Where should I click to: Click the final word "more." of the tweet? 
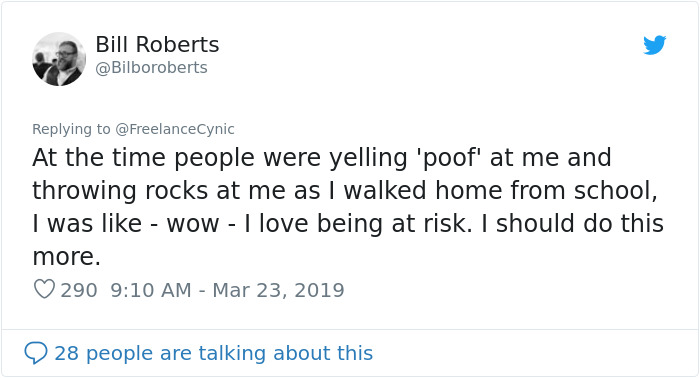[x=67, y=257]
